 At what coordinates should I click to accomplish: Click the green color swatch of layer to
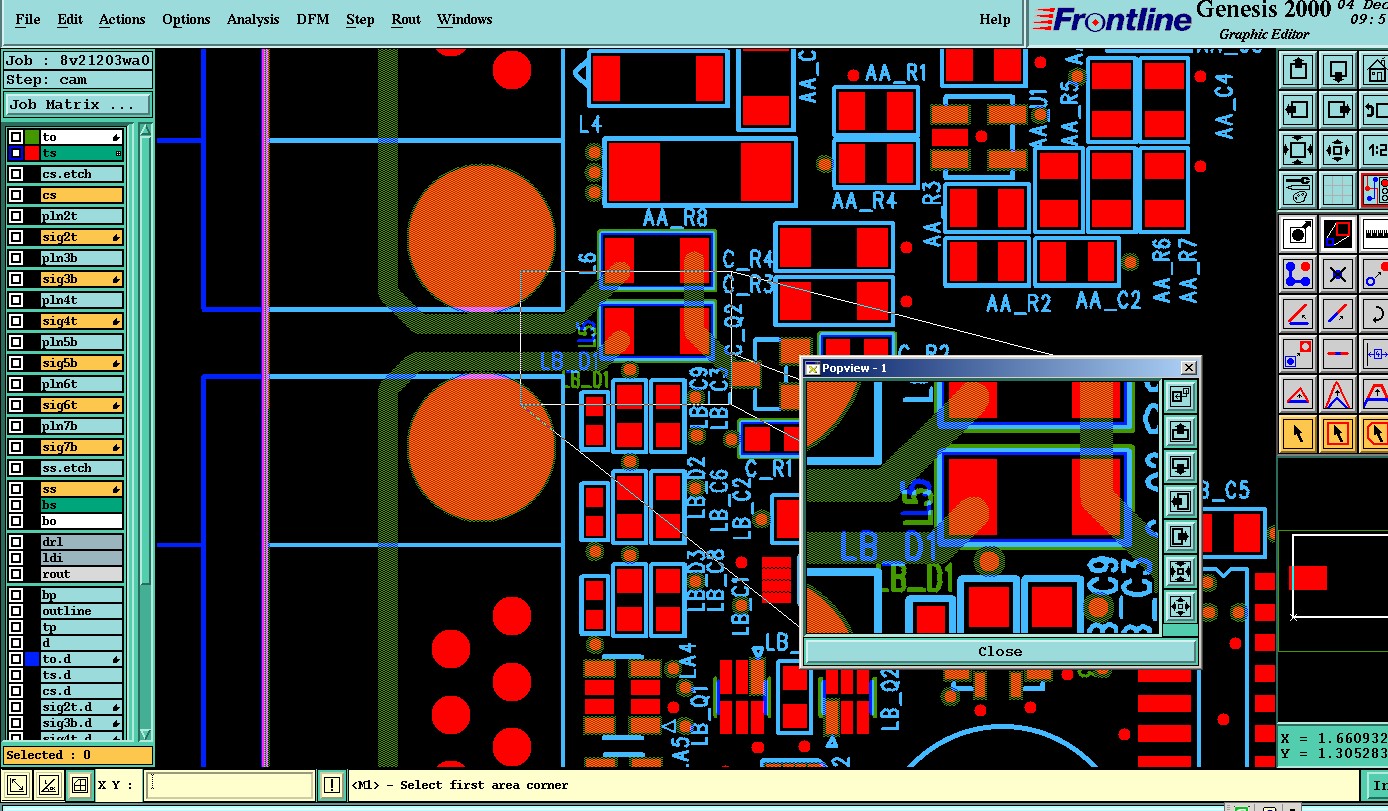point(32,137)
